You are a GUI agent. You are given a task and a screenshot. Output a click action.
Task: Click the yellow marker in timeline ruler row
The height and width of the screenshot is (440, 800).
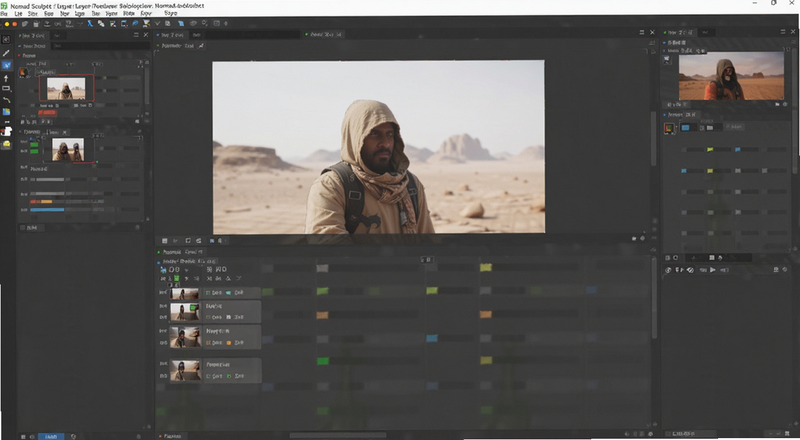coord(486,267)
